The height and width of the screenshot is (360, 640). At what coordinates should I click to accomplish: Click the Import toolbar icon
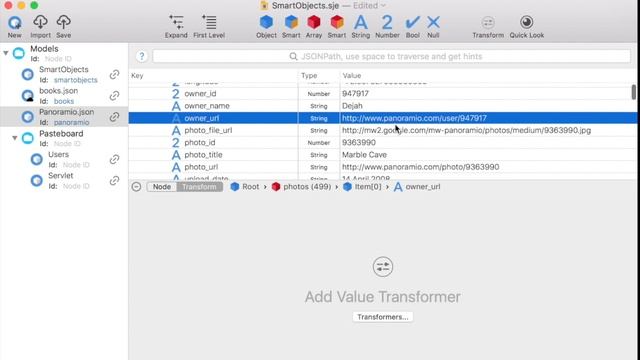(x=40, y=22)
